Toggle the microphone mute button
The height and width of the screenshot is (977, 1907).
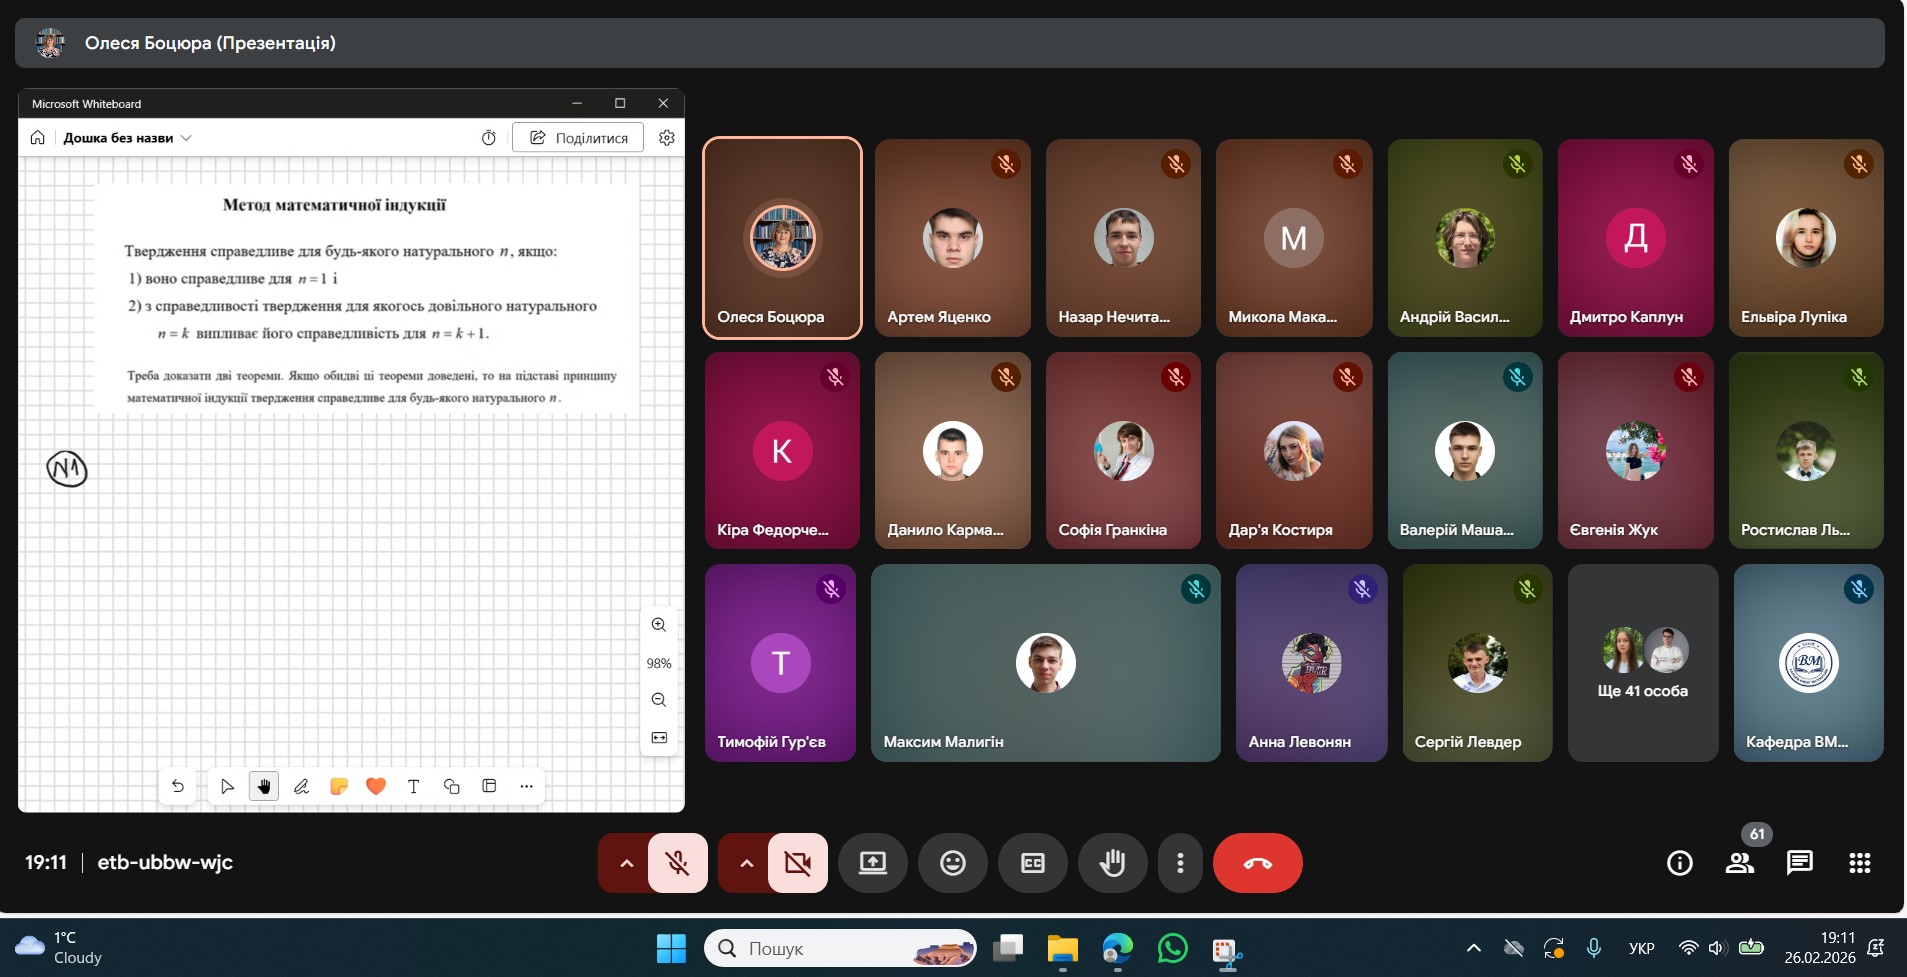[x=678, y=863]
